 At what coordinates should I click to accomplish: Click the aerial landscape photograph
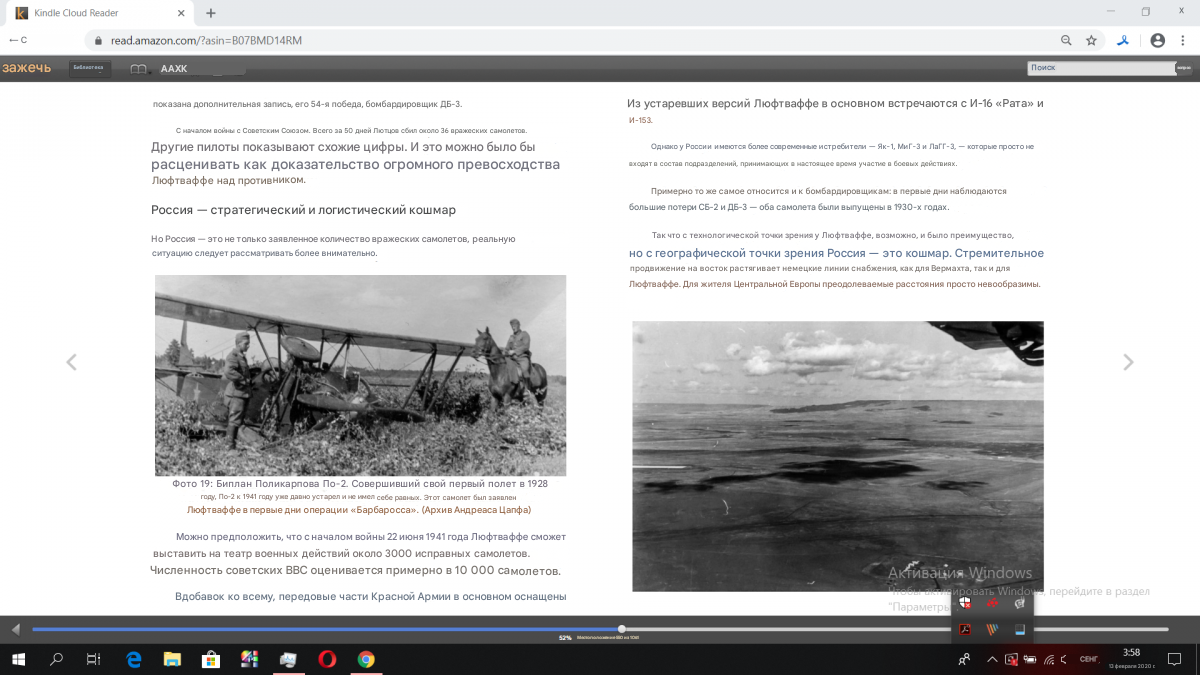point(838,456)
